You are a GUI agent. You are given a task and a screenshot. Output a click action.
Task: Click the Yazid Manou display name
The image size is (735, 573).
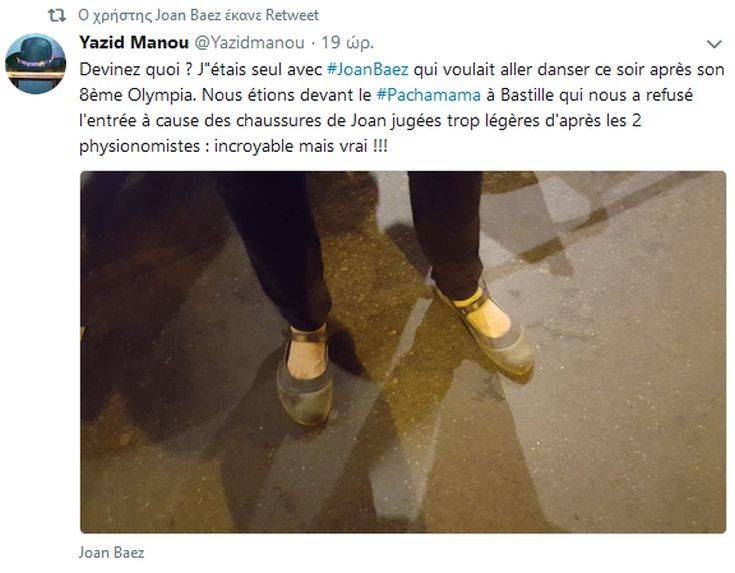pyautogui.click(x=134, y=42)
